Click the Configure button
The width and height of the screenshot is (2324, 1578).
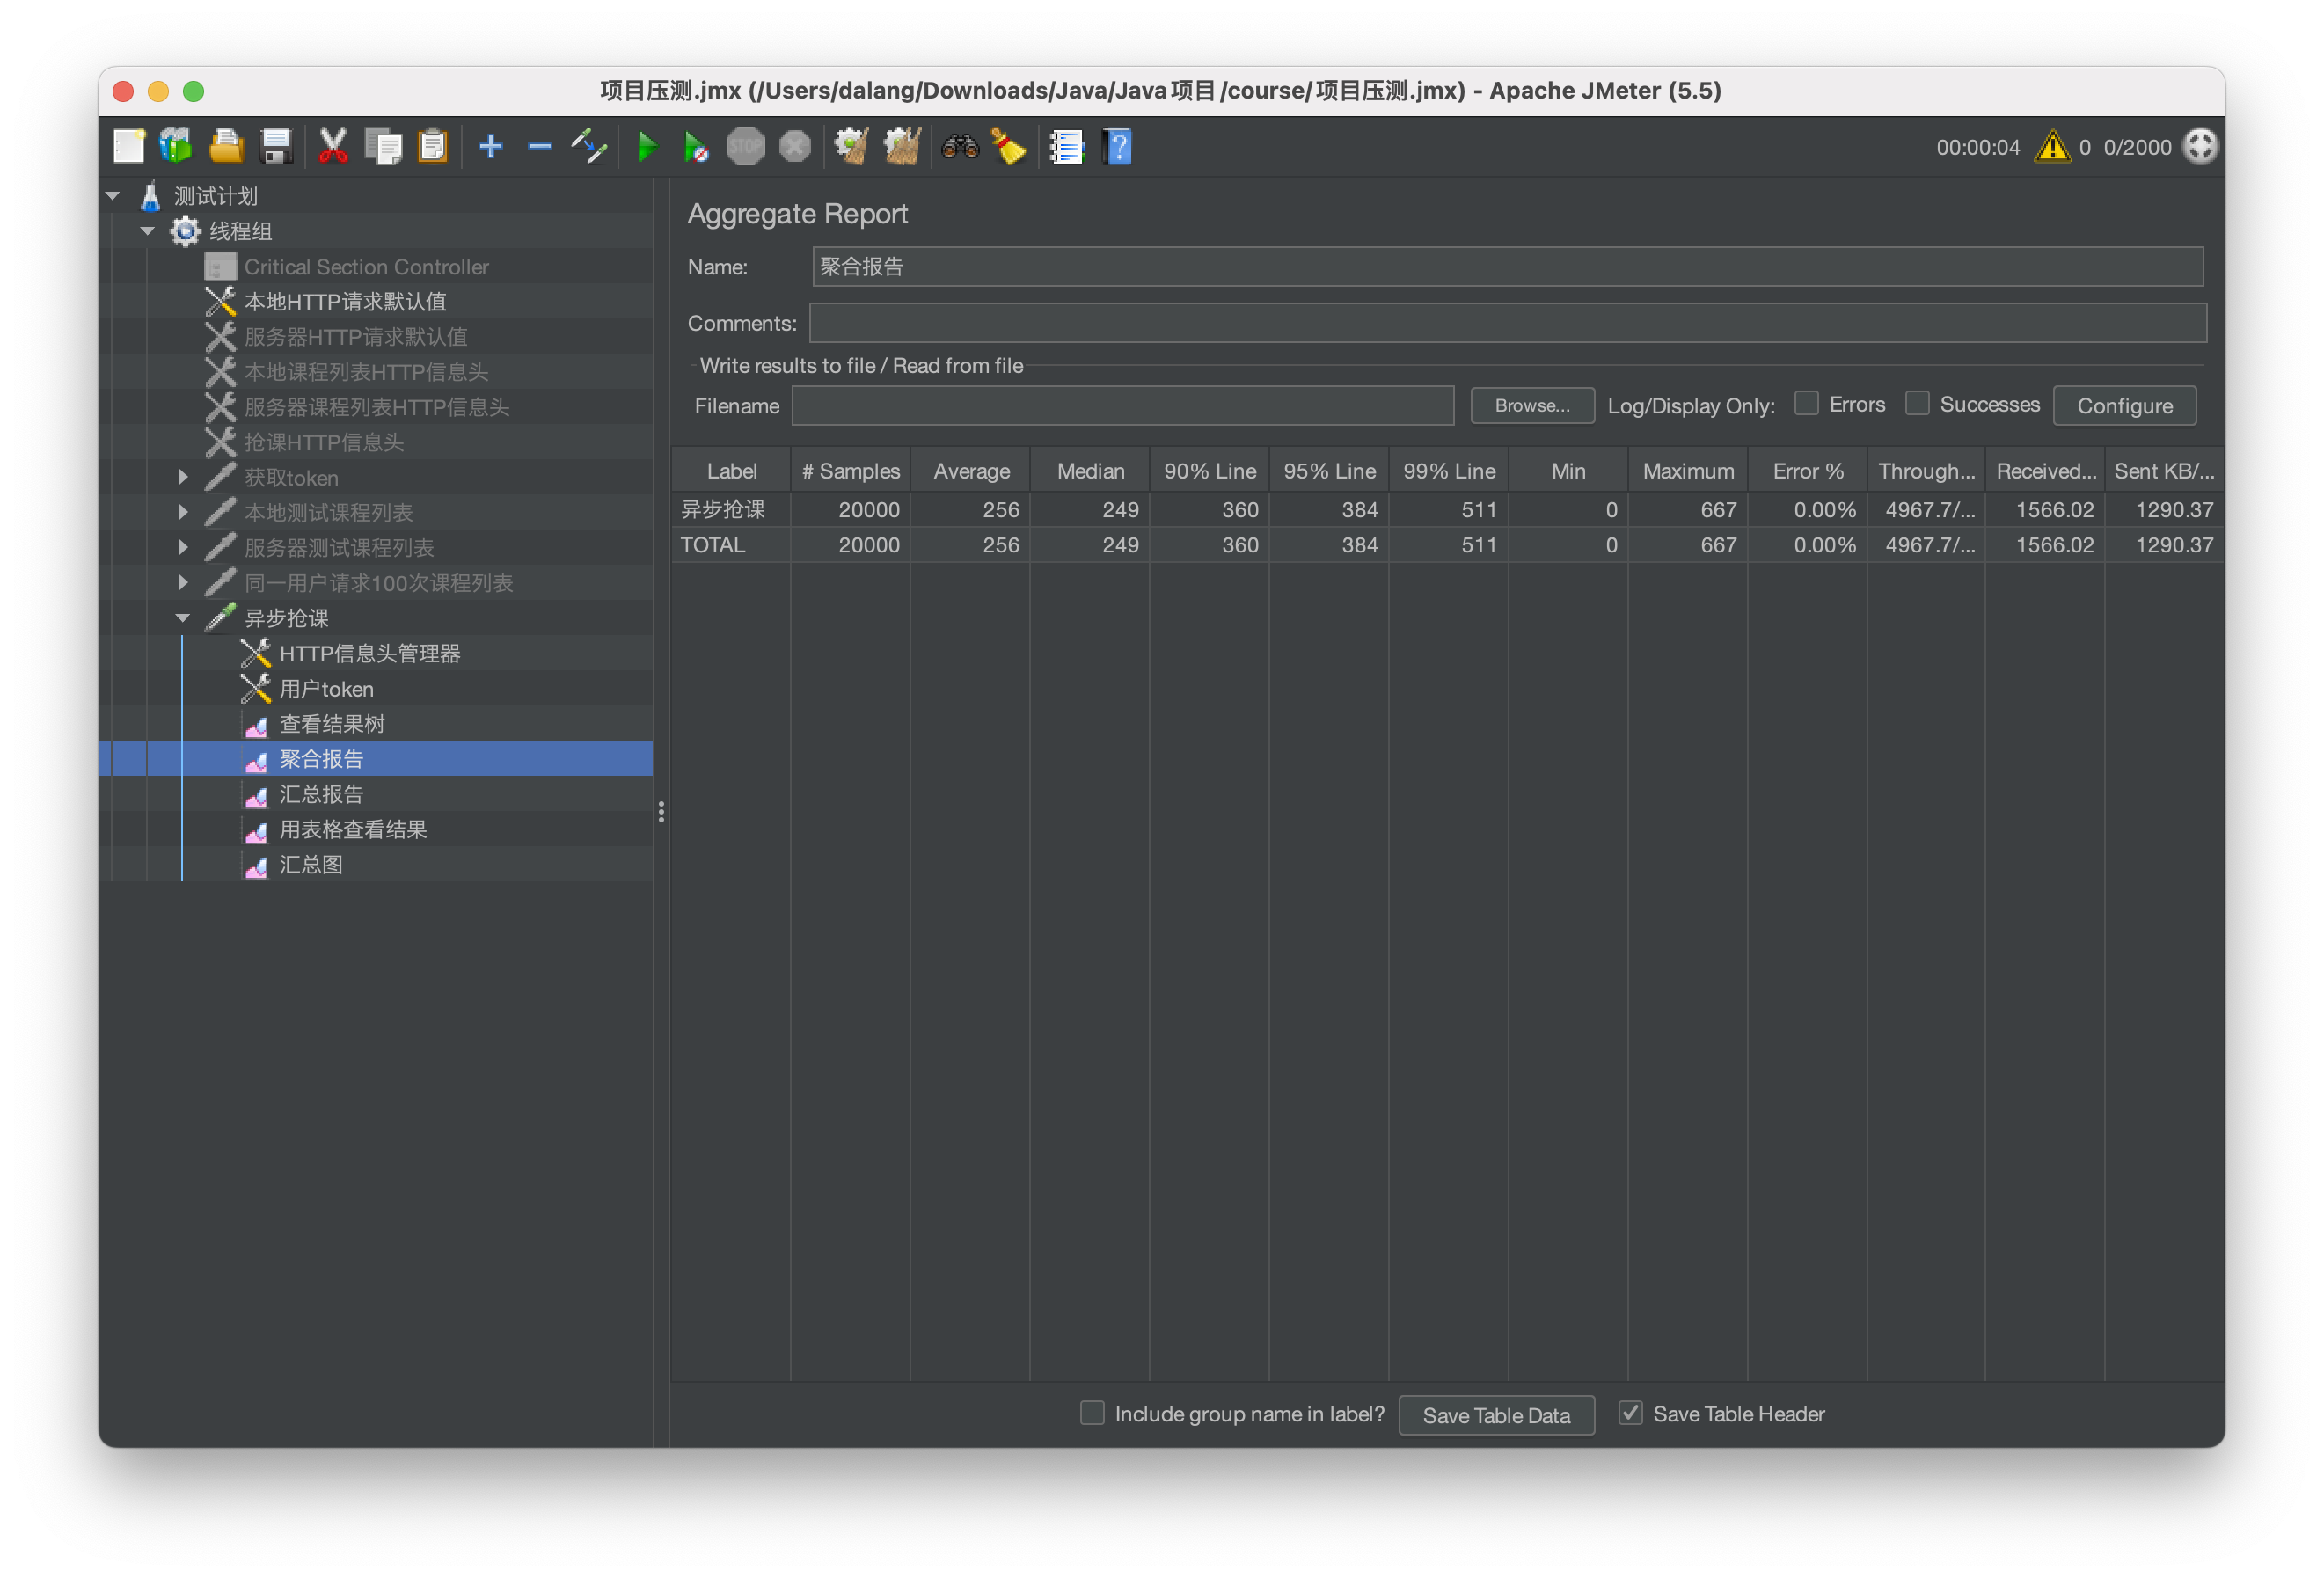tap(2124, 406)
